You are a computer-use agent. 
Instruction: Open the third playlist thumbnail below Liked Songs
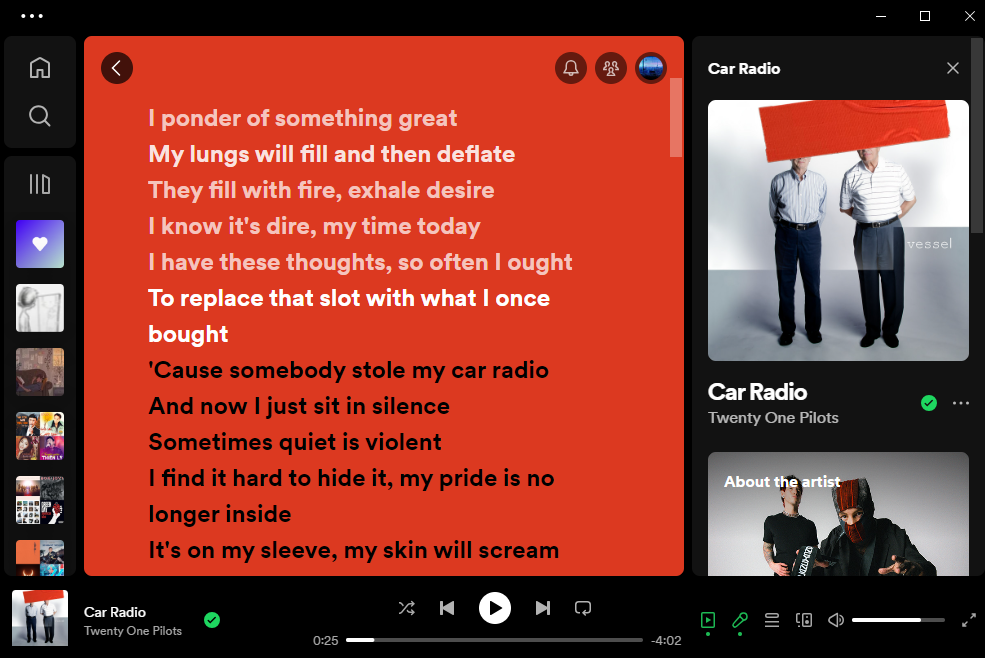tap(40, 372)
